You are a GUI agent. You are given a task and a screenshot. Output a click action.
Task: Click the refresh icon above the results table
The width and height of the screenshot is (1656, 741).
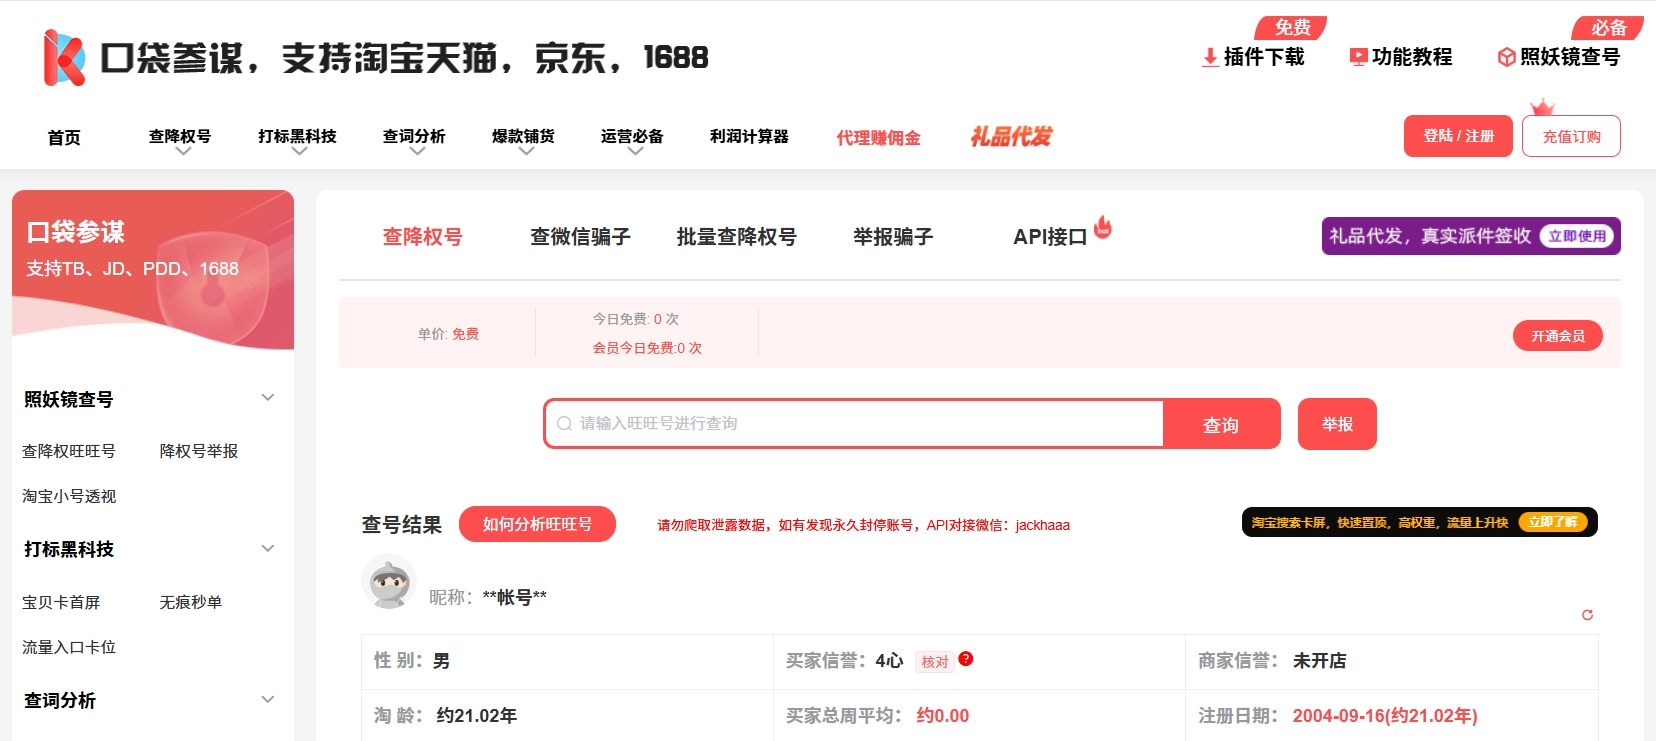[x=1587, y=615]
